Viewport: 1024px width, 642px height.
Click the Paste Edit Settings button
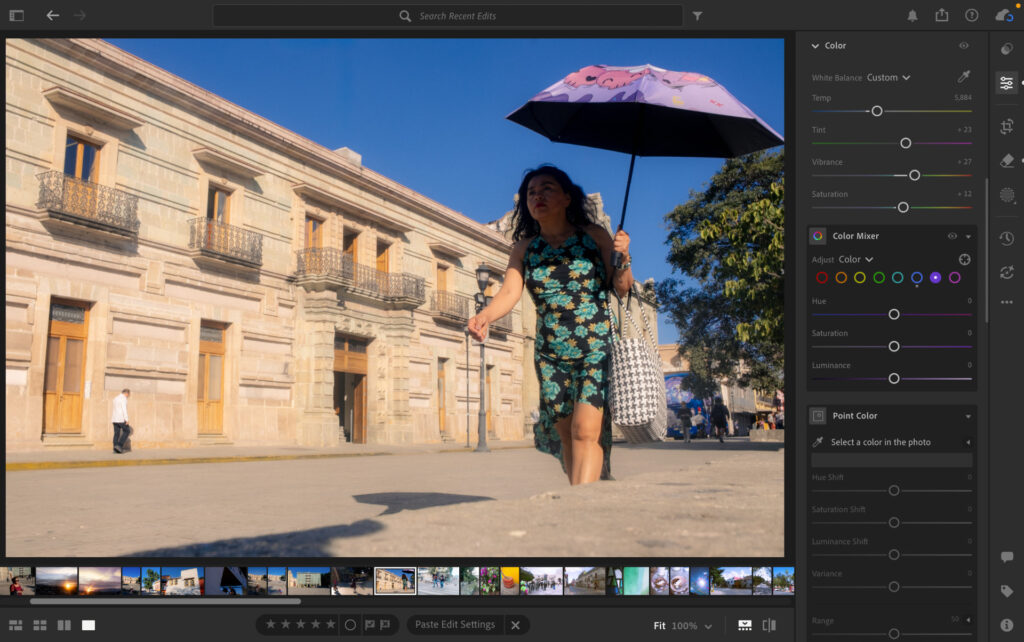(456, 624)
